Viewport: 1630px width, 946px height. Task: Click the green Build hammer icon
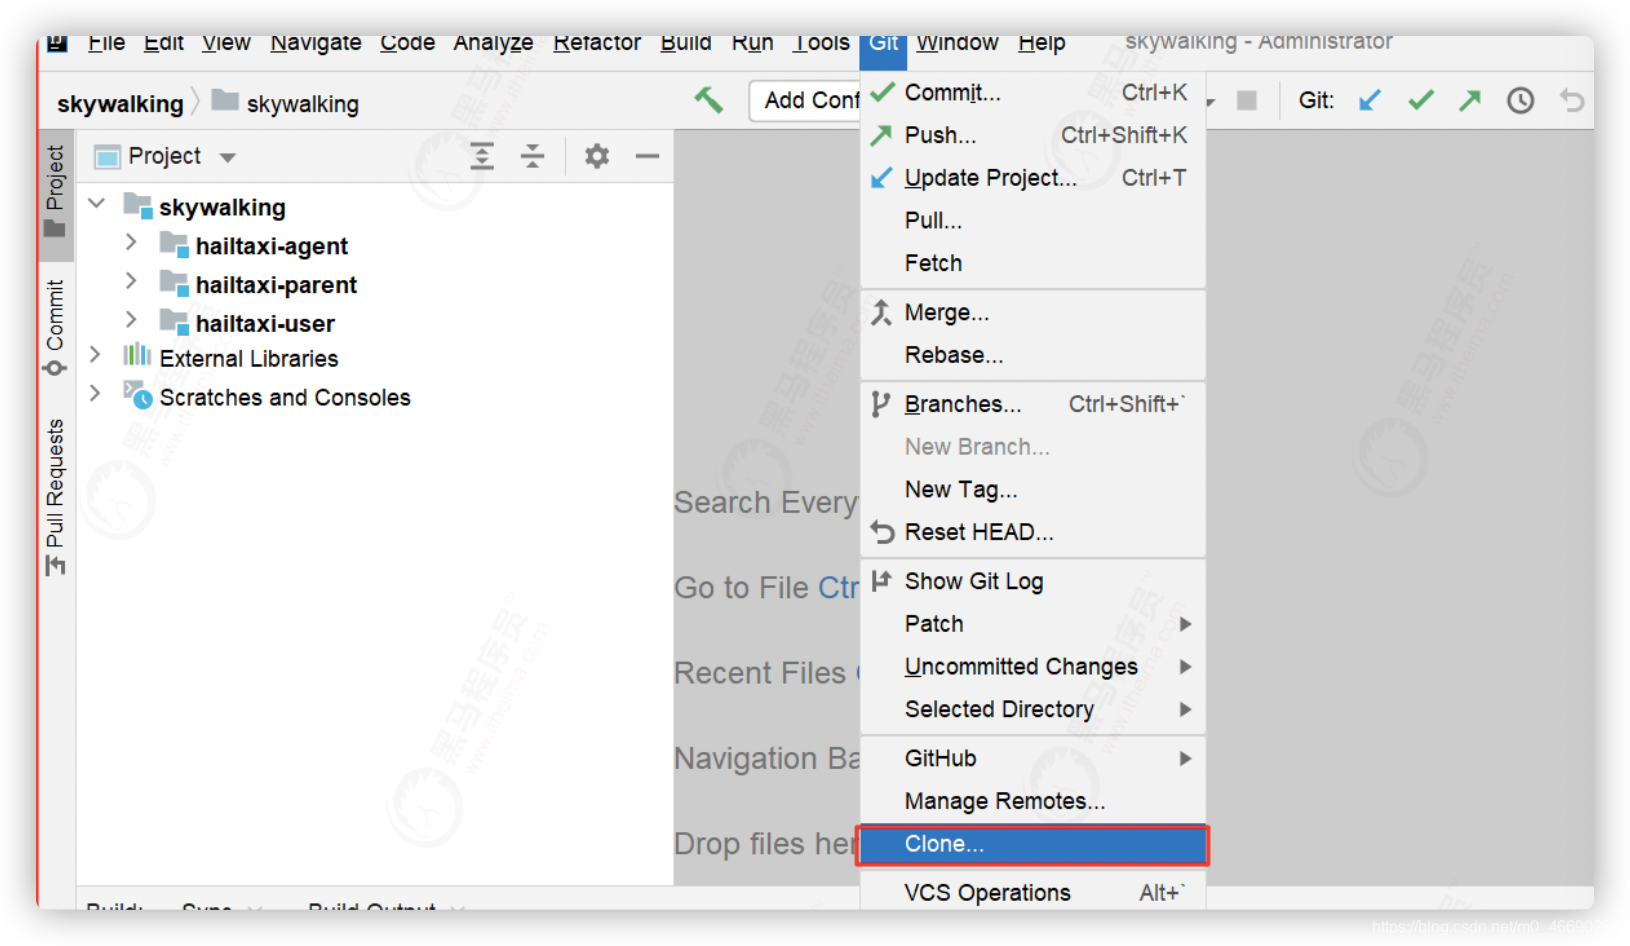pos(708,100)
